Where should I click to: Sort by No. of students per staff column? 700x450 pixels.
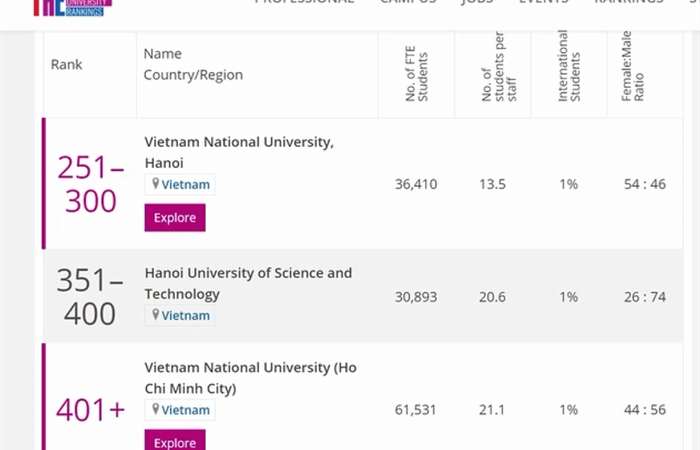(x=499, y=67)
